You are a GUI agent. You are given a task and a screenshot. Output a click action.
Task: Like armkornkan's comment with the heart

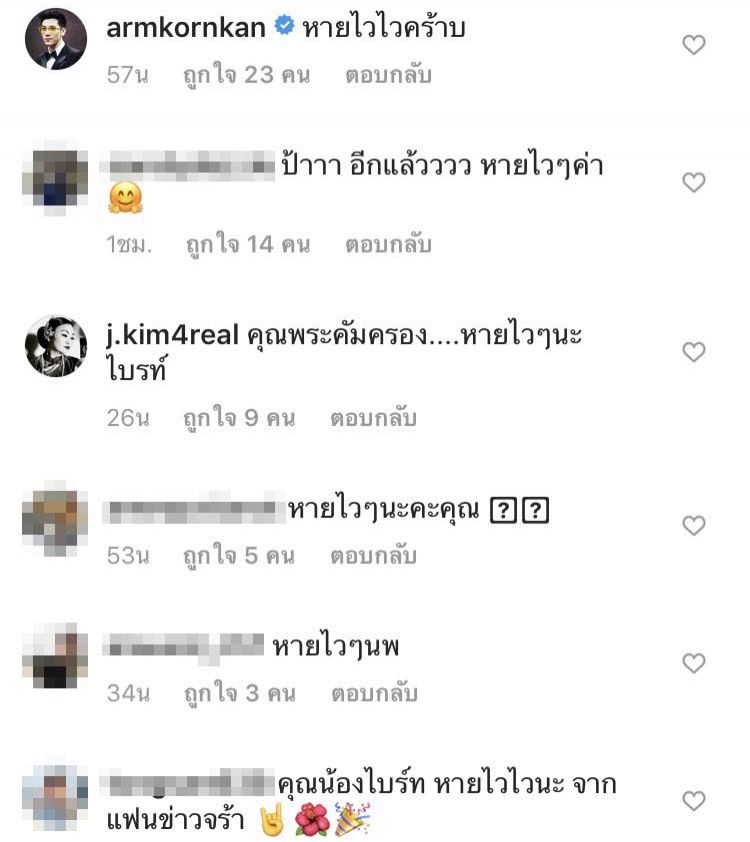694,45
